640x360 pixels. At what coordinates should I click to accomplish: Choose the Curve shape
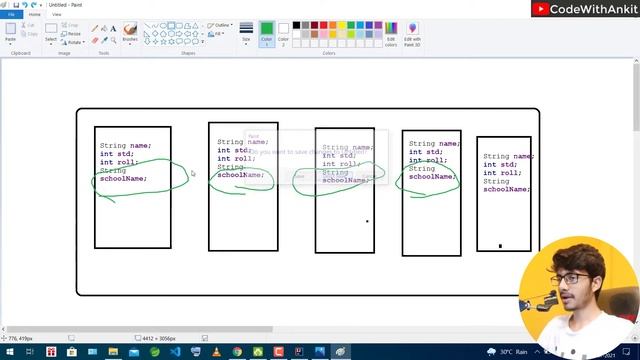click(x=155, y=26)
